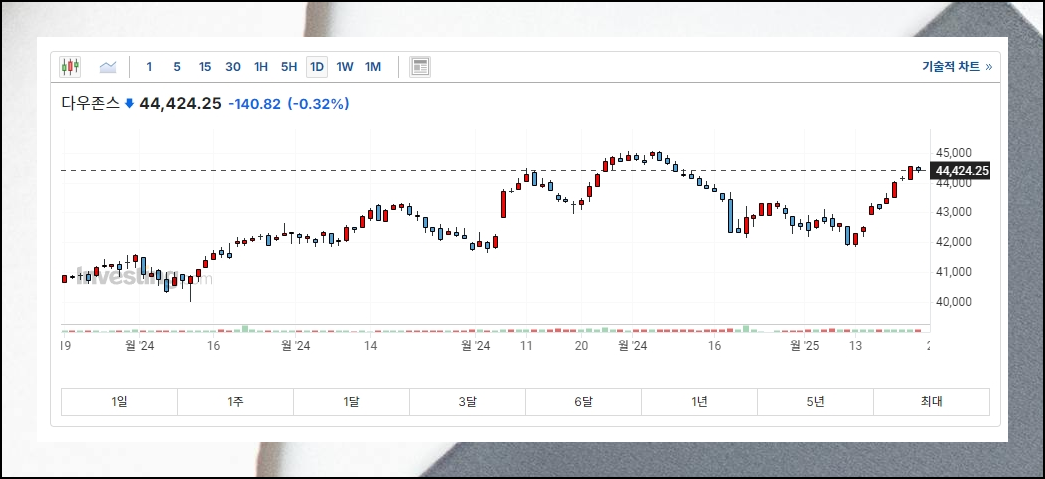
Task: Switch to the 1W interval
Action: coord(345,67)
